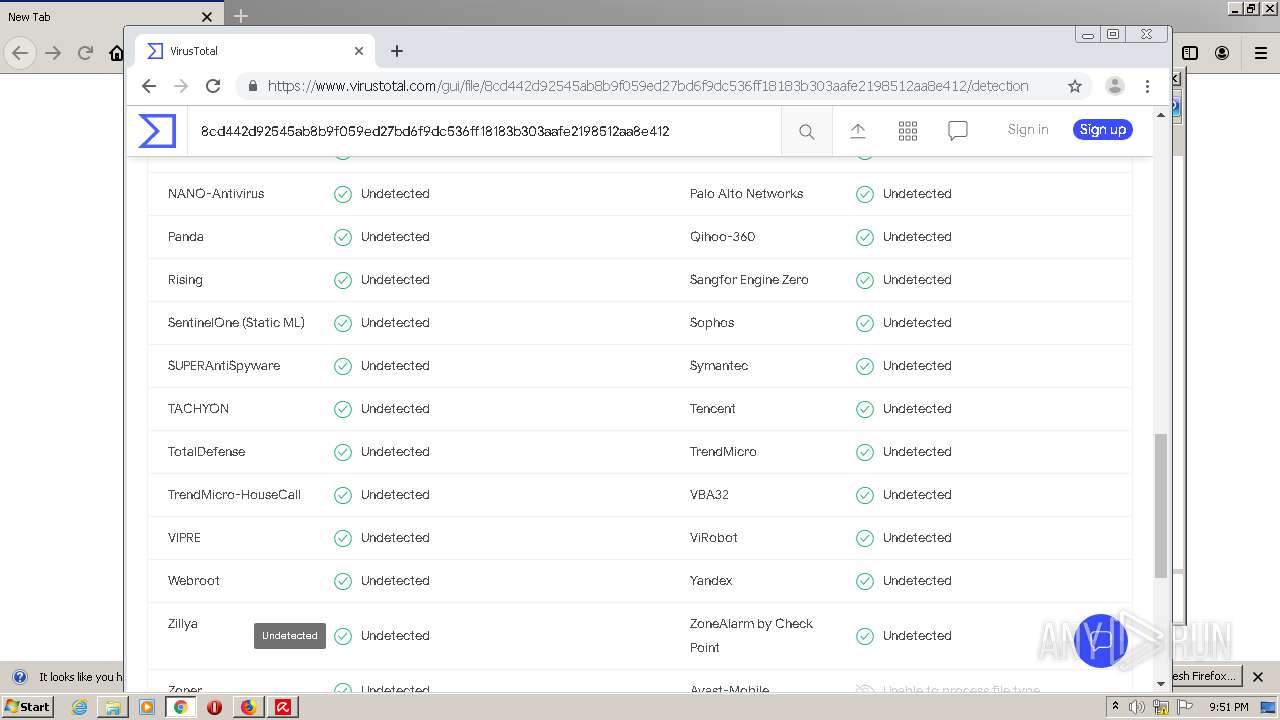The height and width of the screenshot is (720, 1280).
Task: Click Palo Alto Networks engine name
Action: (x=746, y=194)
